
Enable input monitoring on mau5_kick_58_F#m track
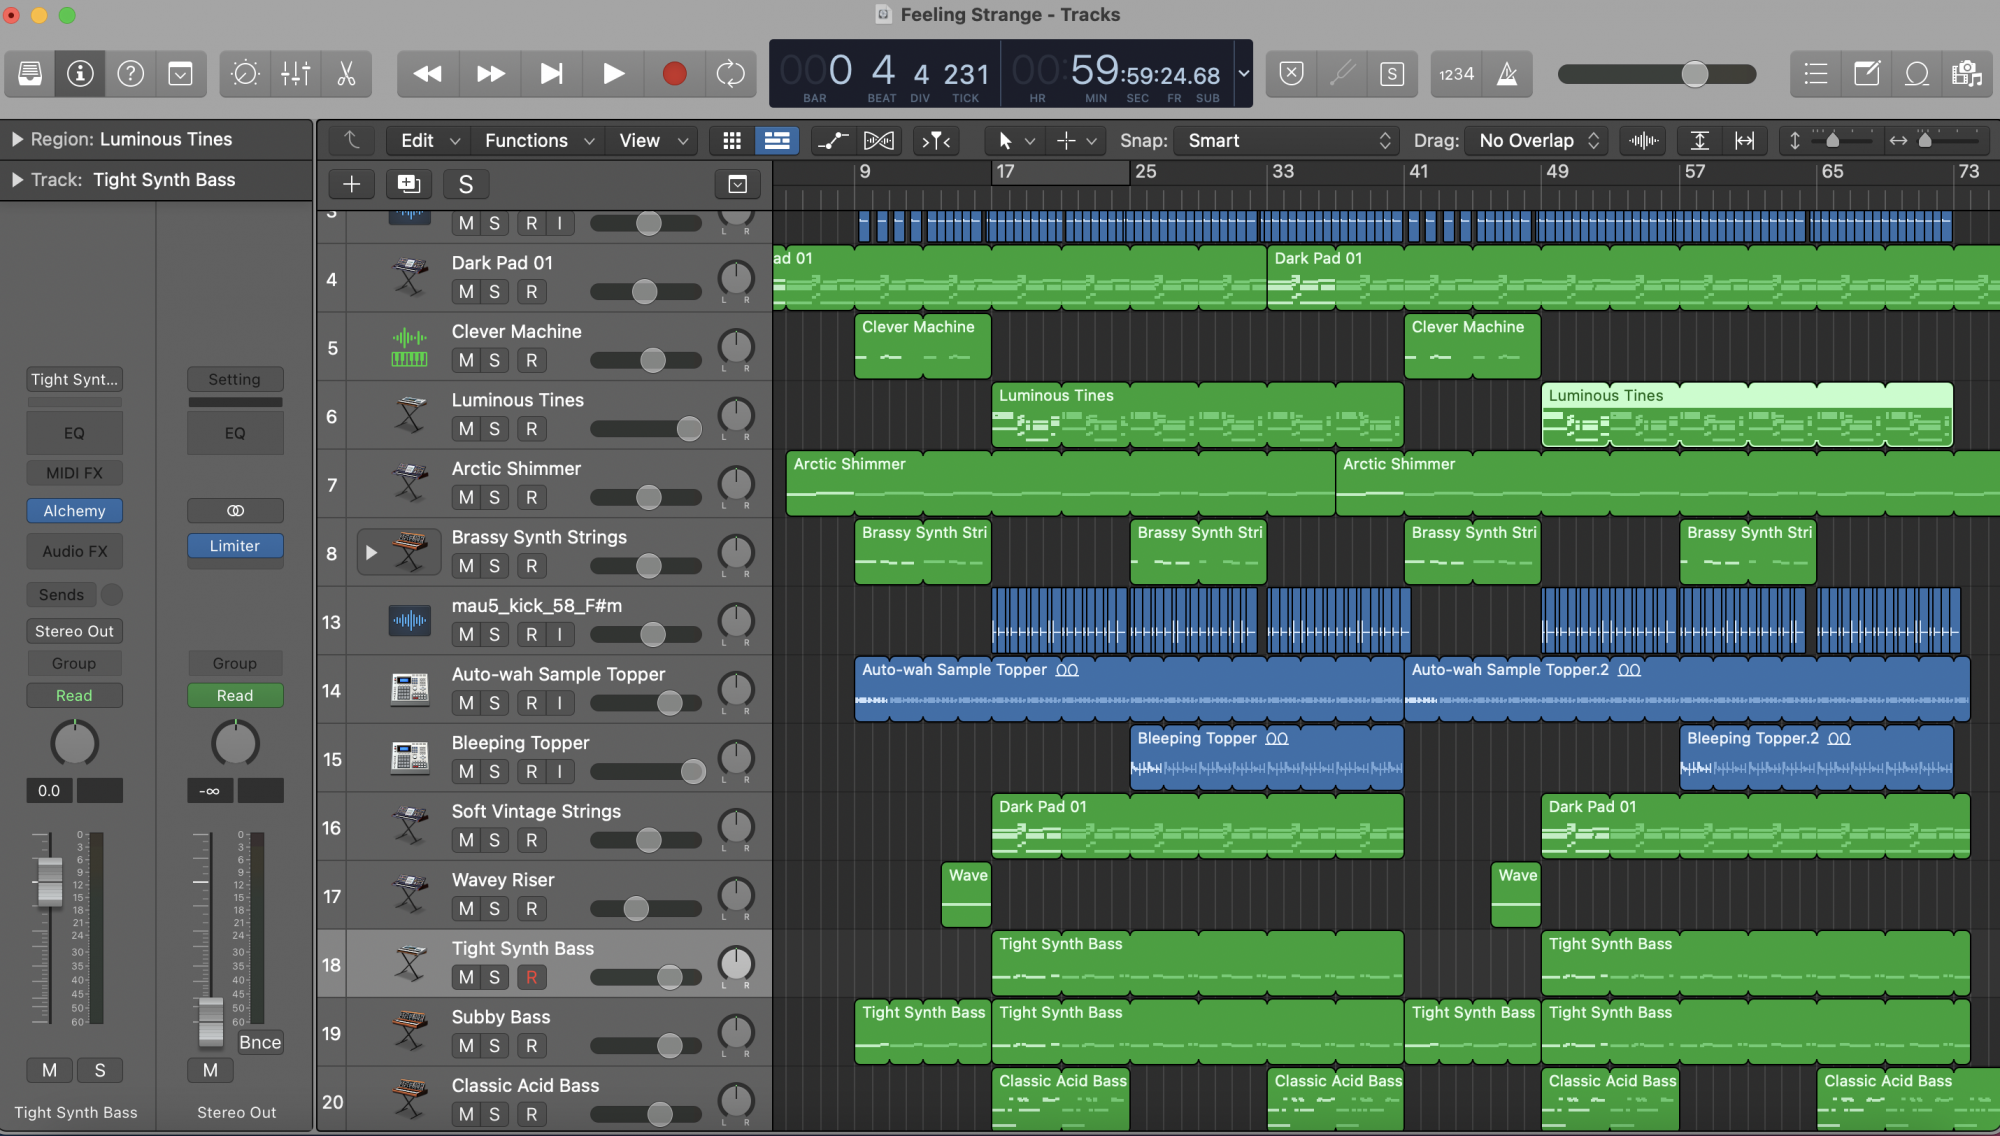(559, 634)
